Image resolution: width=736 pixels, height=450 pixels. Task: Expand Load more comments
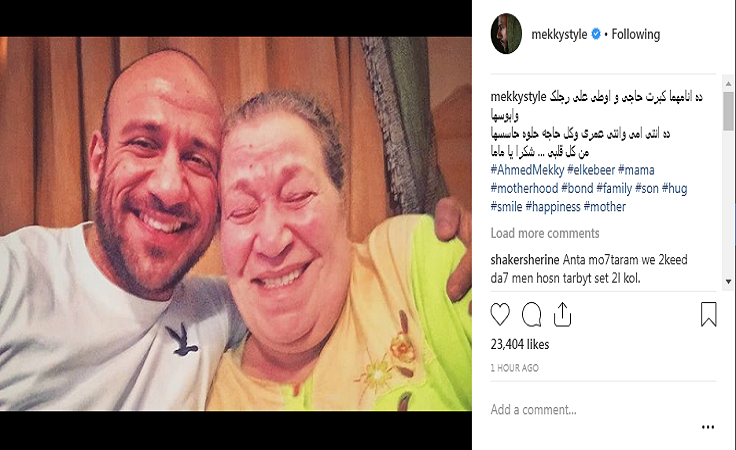[545, 233]
